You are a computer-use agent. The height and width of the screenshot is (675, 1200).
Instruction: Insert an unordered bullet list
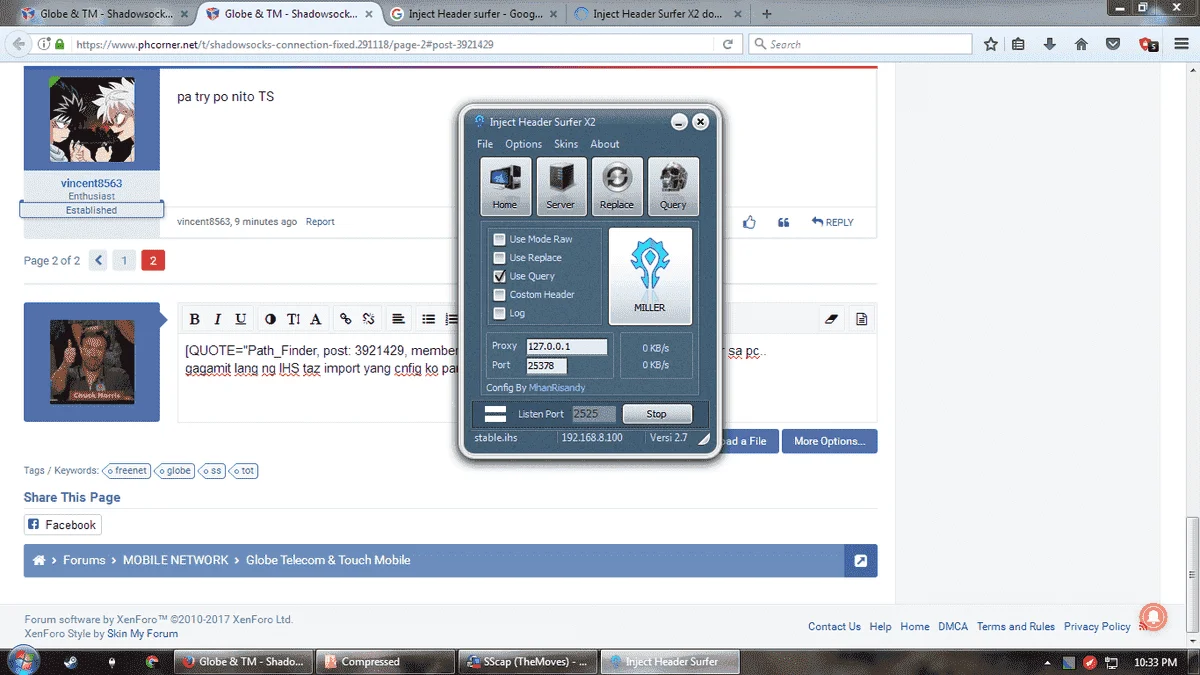(x=428, y=319)
